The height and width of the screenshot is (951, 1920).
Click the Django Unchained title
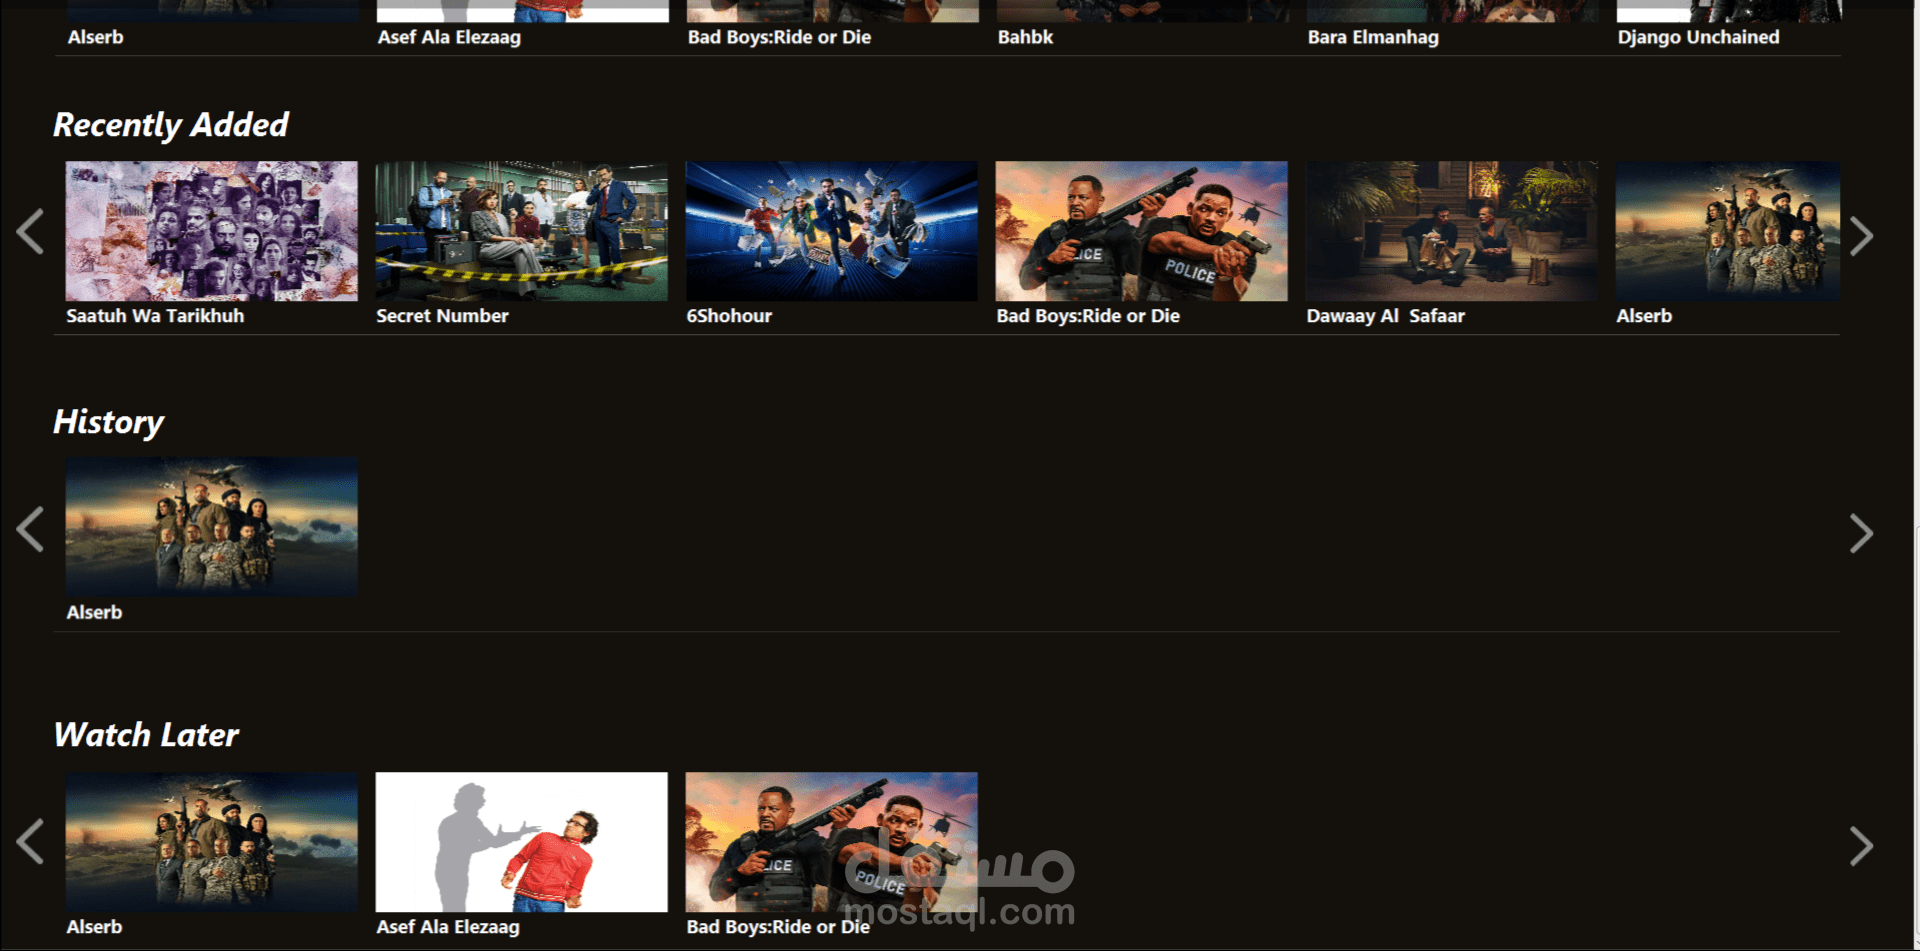(1698, 37)
